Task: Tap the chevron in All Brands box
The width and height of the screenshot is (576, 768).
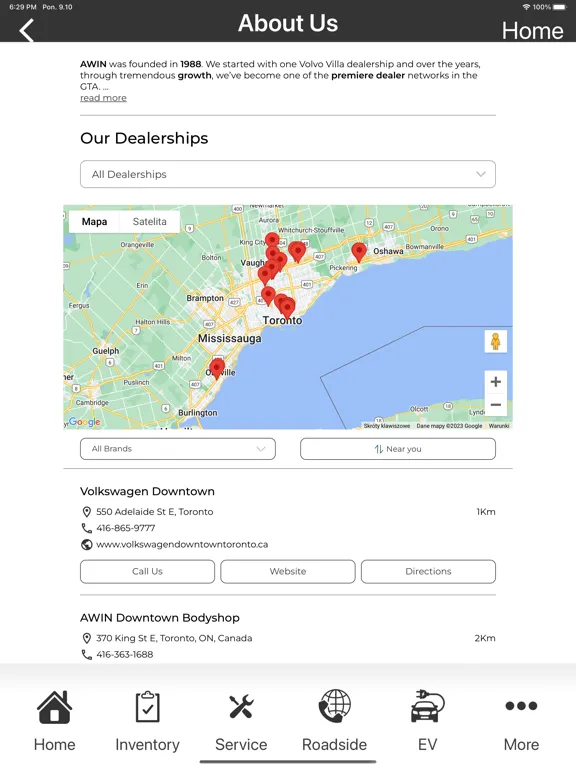Action: point(261,449)
